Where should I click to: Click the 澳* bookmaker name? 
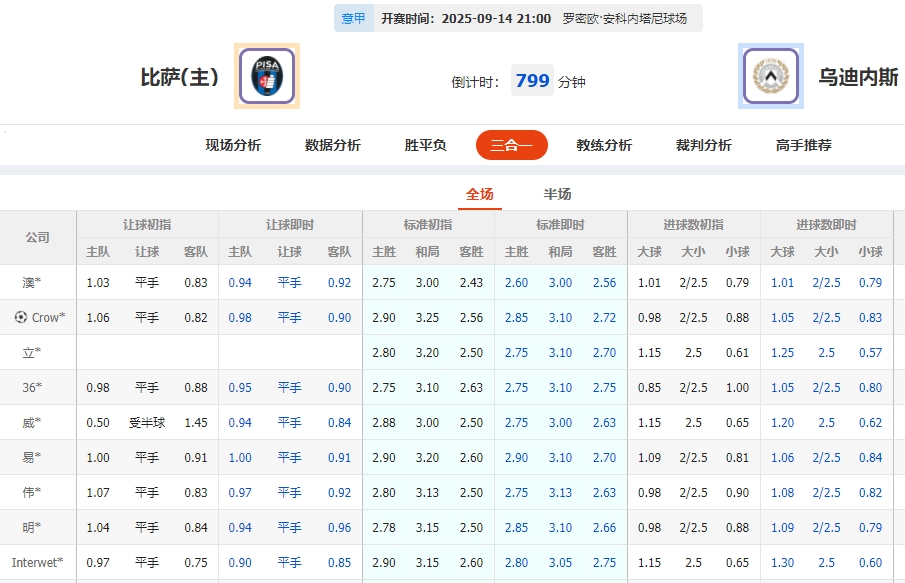[29, 282]
